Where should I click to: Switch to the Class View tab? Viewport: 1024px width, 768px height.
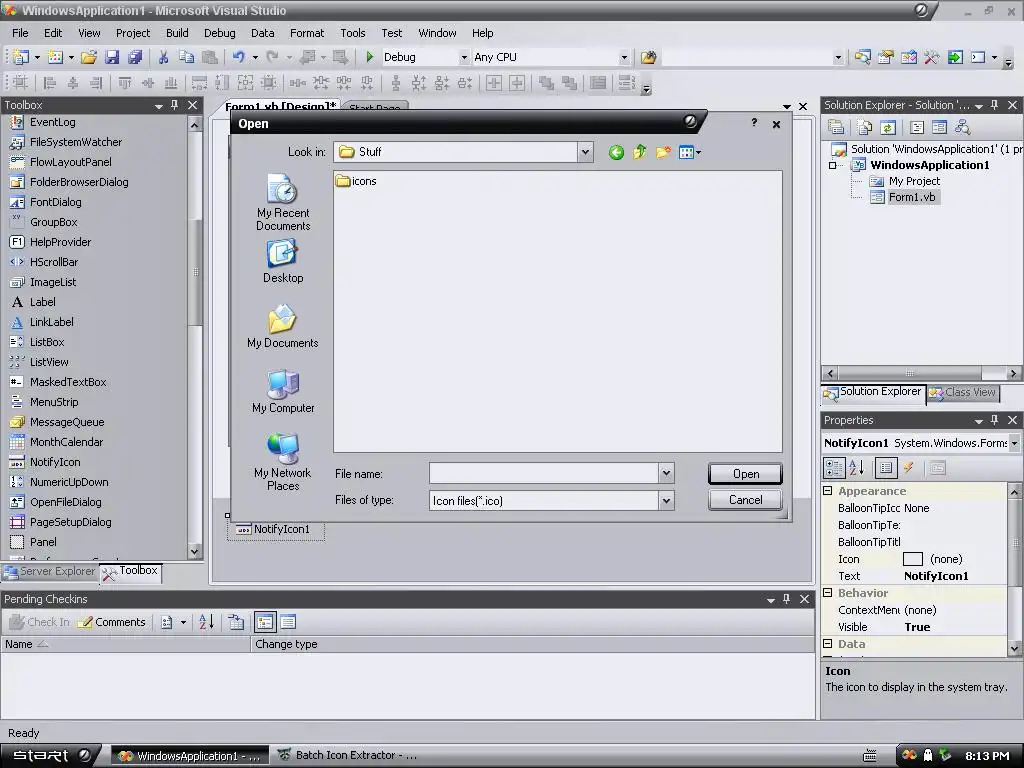pos(964,392)
